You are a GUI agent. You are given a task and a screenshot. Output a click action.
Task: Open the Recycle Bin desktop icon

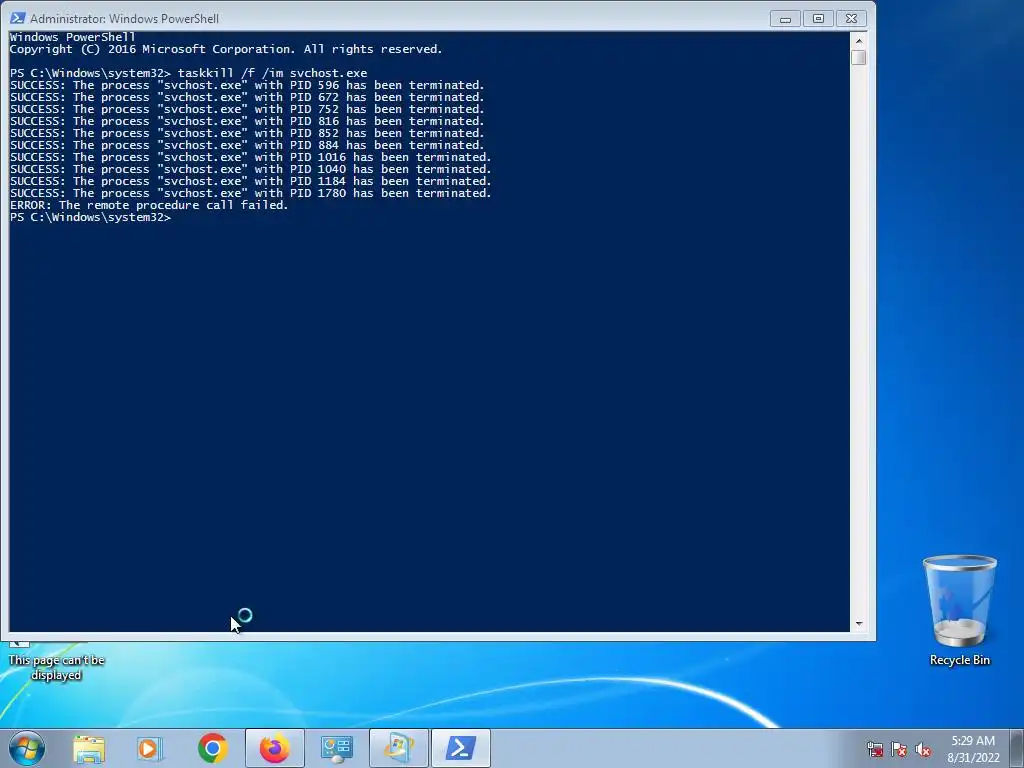click(x=959, y=610)
